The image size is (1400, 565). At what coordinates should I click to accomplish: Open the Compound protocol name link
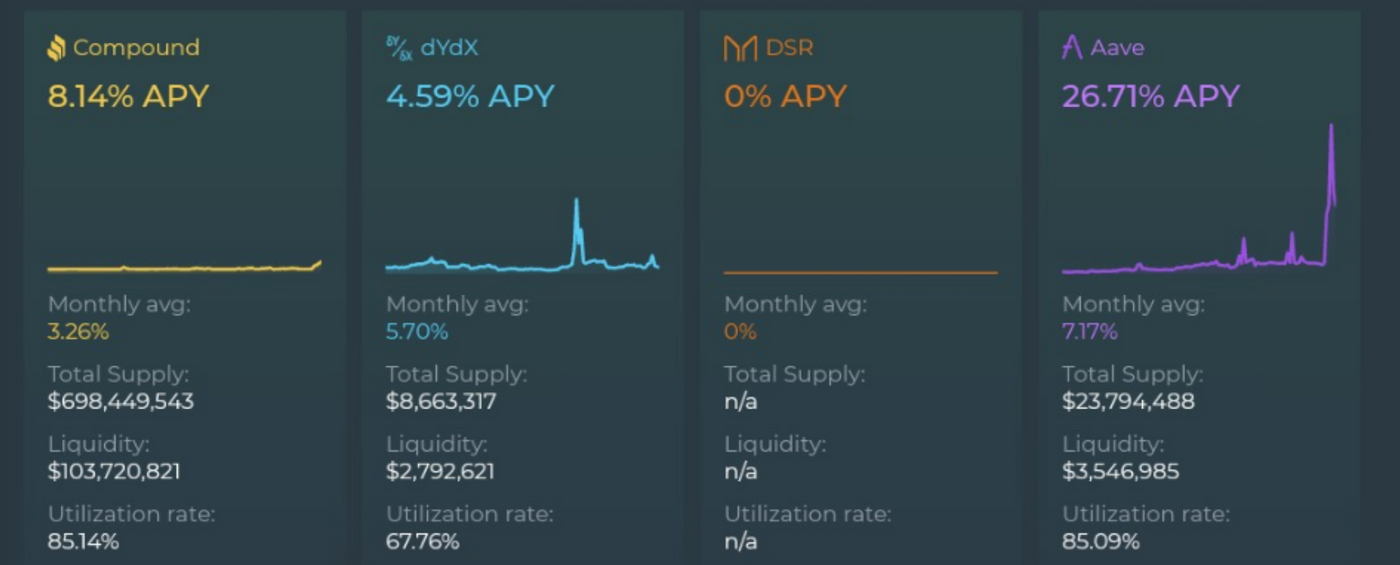tap(136, 48)
